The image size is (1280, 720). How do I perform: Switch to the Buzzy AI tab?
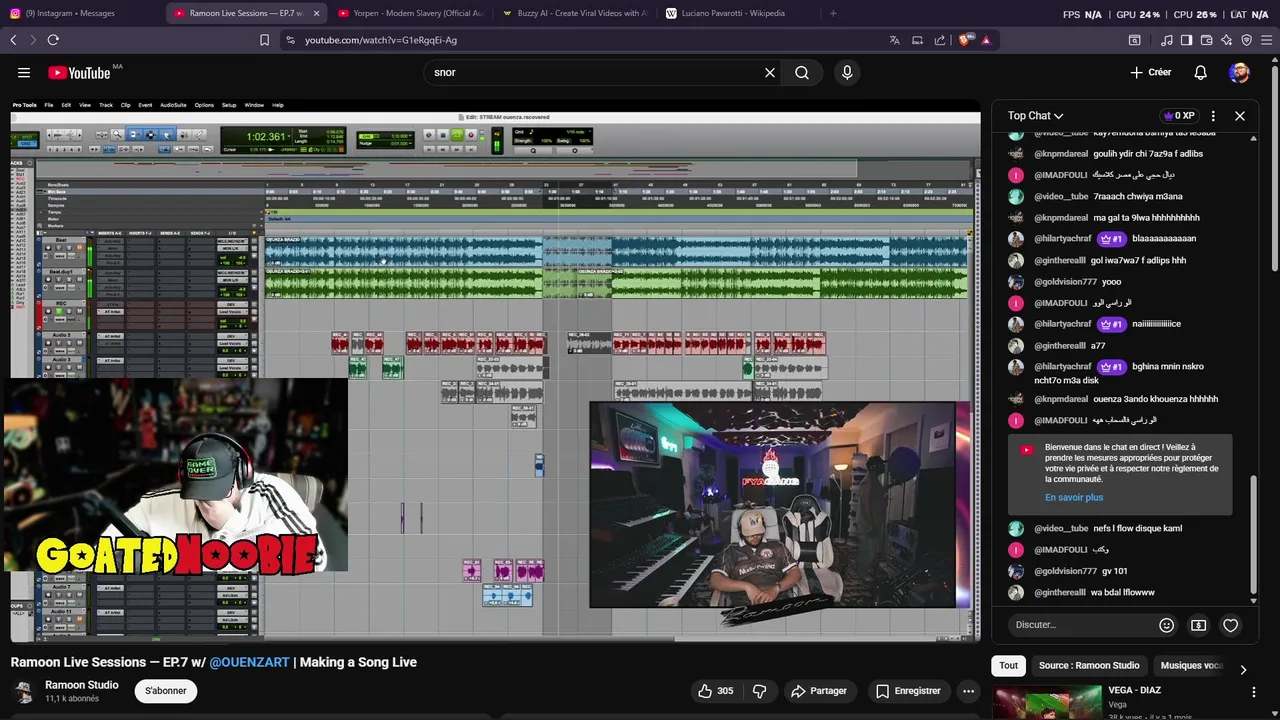tap(575, 13)
